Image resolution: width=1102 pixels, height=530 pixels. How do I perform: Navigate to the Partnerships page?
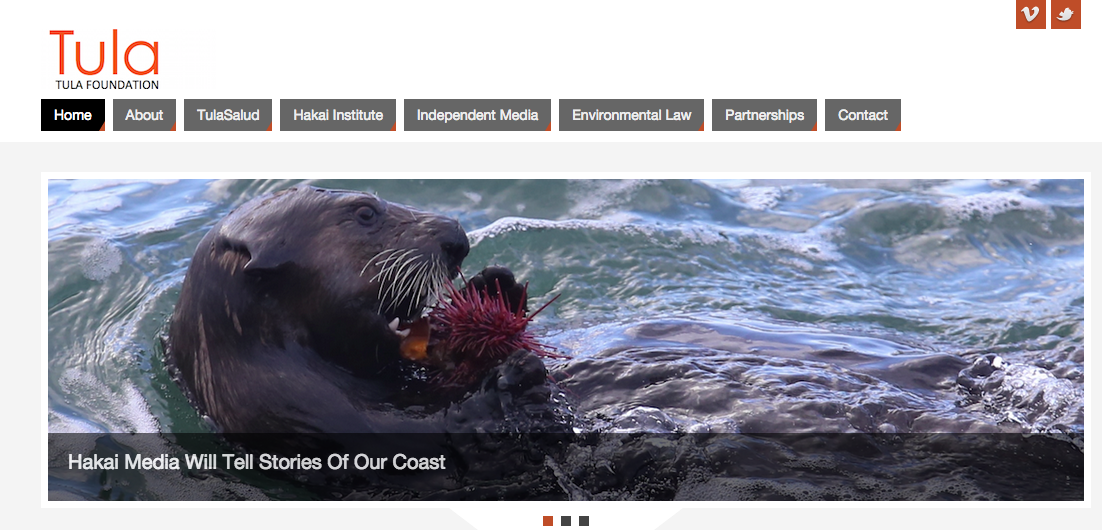click(x=764, y=115)
